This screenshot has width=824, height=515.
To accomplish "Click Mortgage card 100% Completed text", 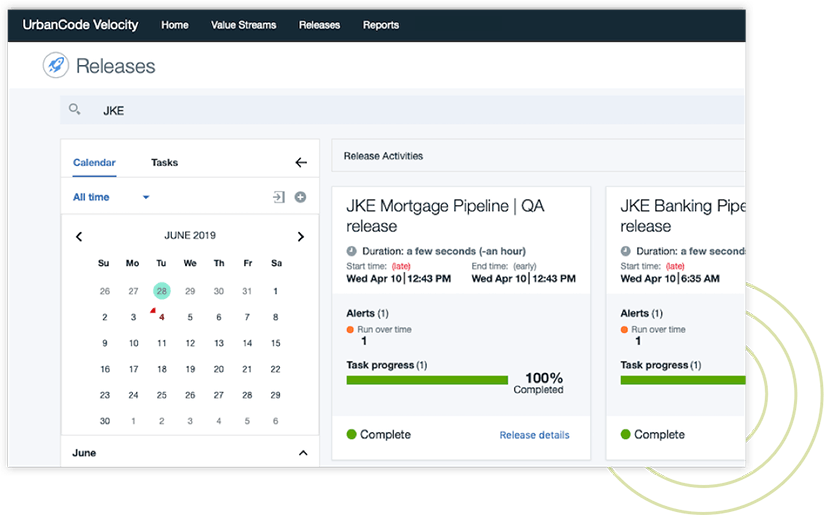I will coord(540,383).
